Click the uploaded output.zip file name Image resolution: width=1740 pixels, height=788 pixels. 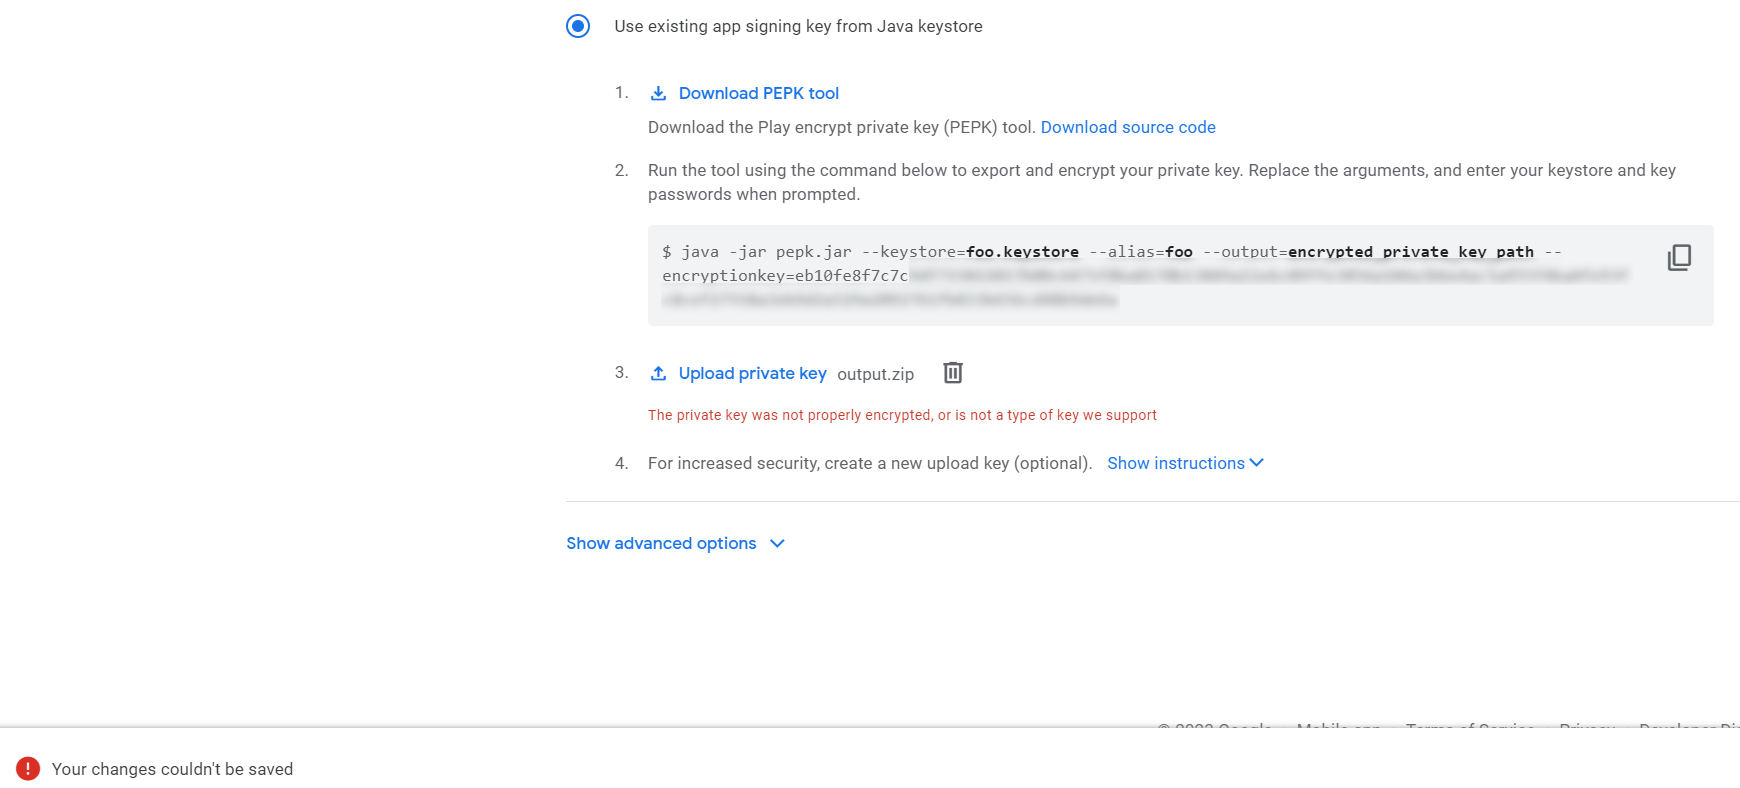(875, 374)
